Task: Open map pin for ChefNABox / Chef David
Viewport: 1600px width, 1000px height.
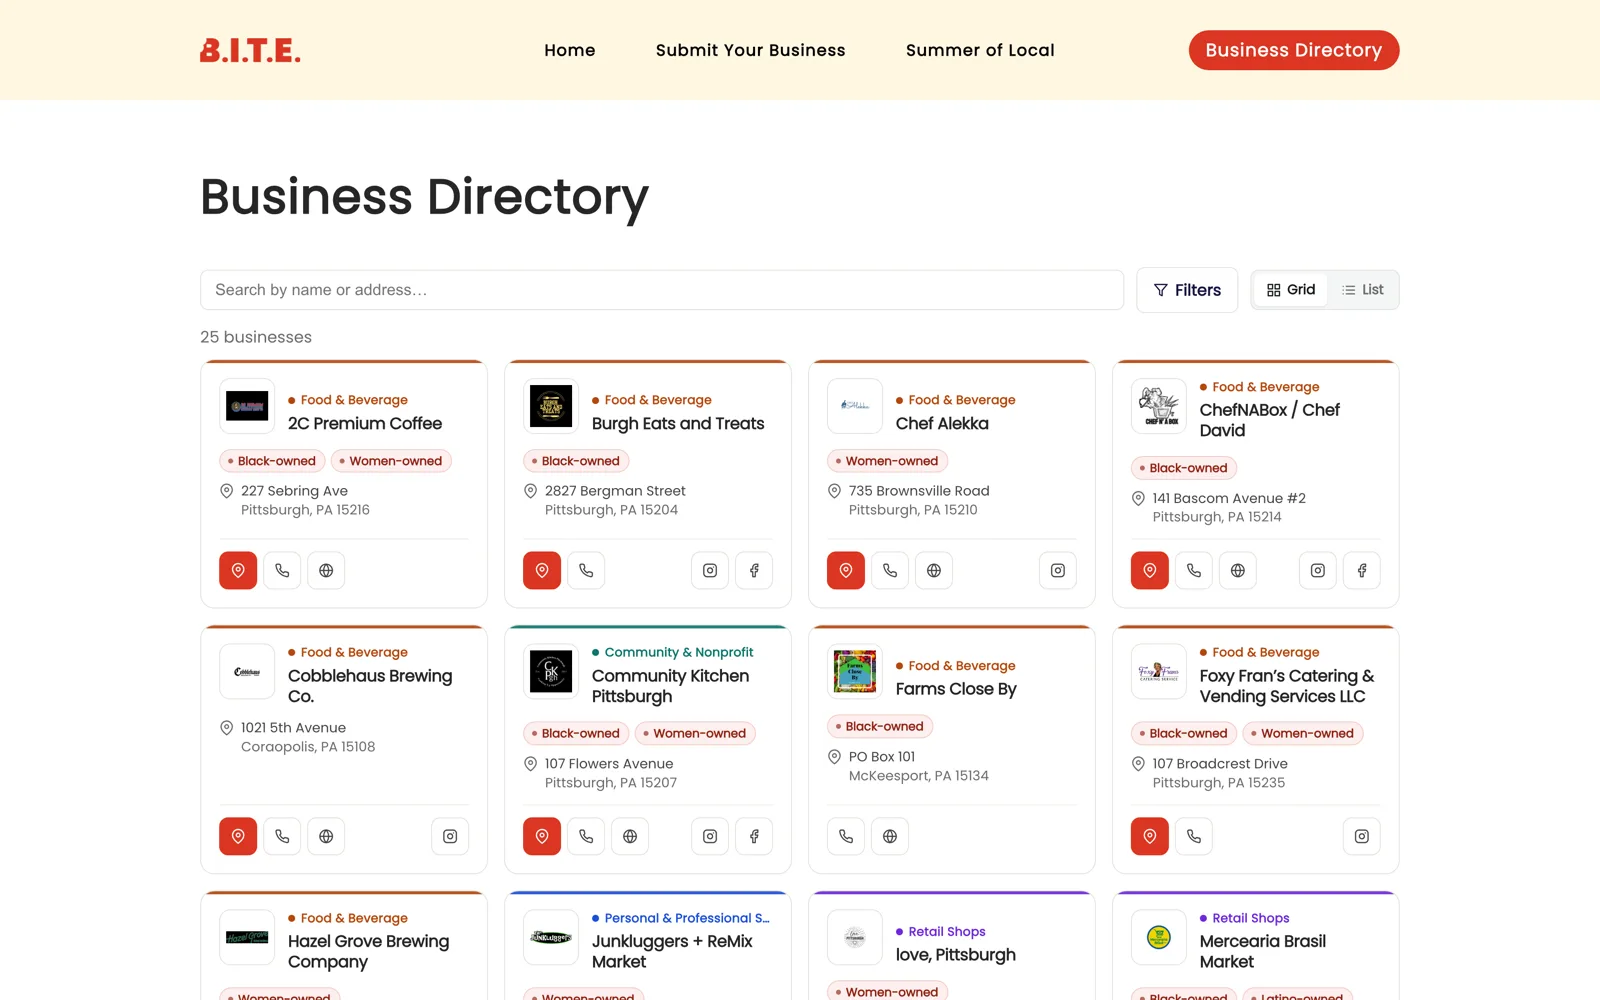Action: [1150, 570]
